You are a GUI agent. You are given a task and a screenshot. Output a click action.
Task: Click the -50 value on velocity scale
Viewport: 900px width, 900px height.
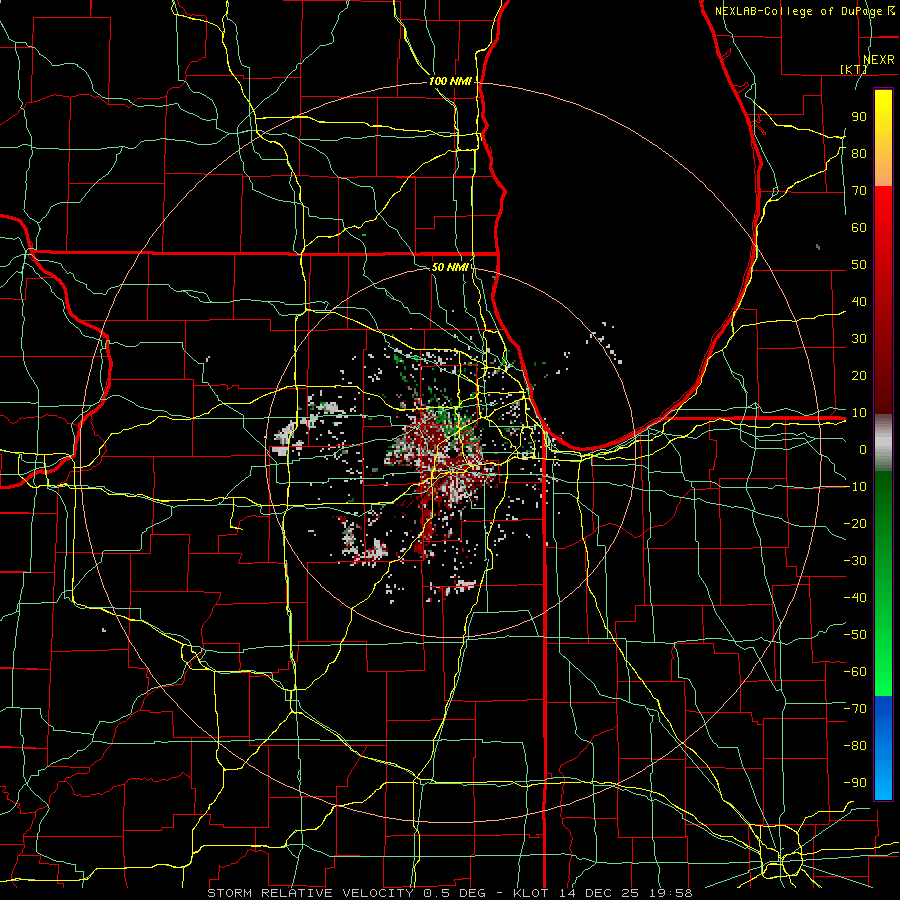pyautogui.click(x=855, y=635)
